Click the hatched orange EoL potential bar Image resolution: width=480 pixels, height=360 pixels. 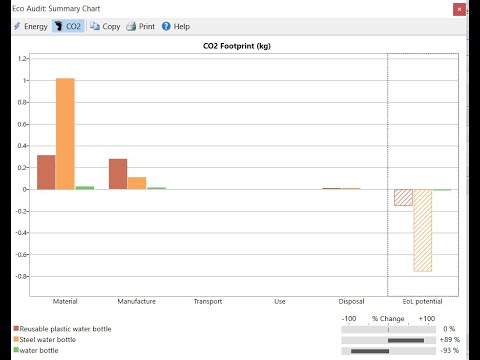(423, 231)
